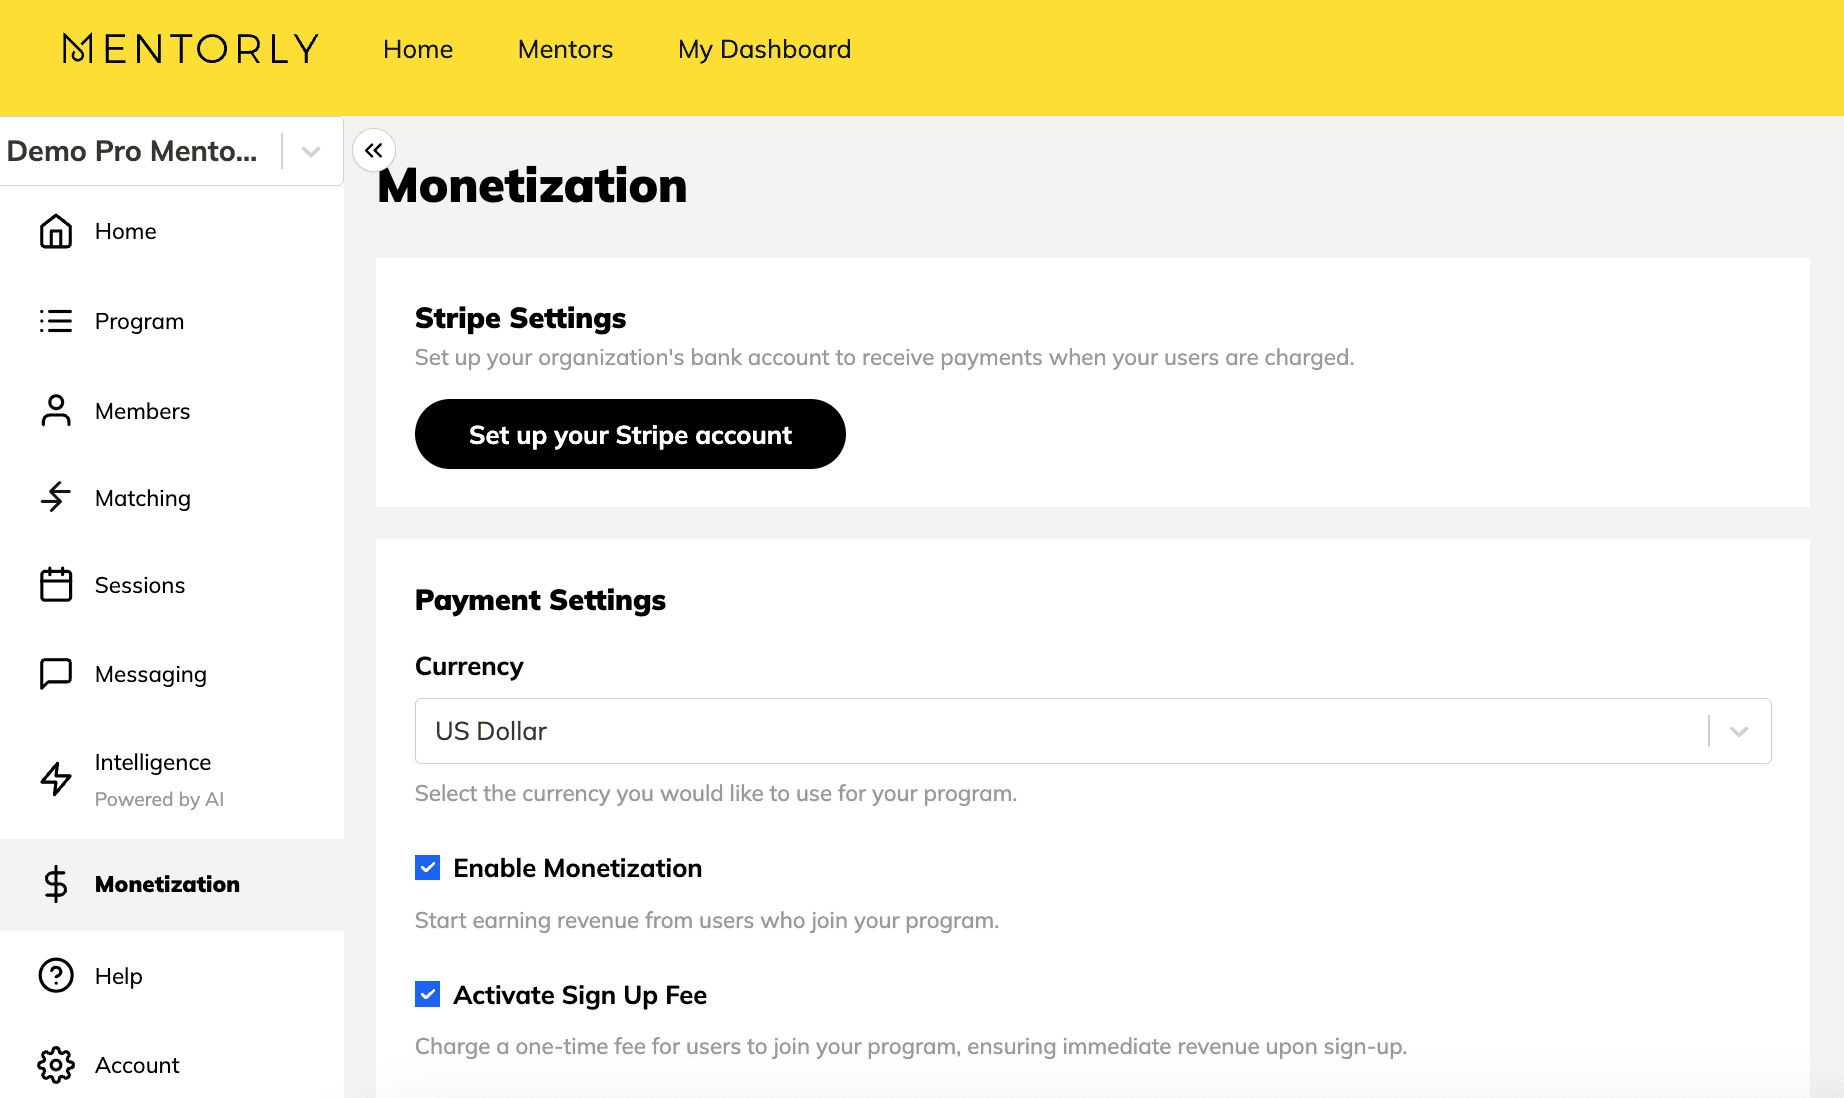The height and width of the screenshot is (1098, 1844).
Task: Disable the Activate Sign Up Fee checkbox
Action: coord(428,995)
